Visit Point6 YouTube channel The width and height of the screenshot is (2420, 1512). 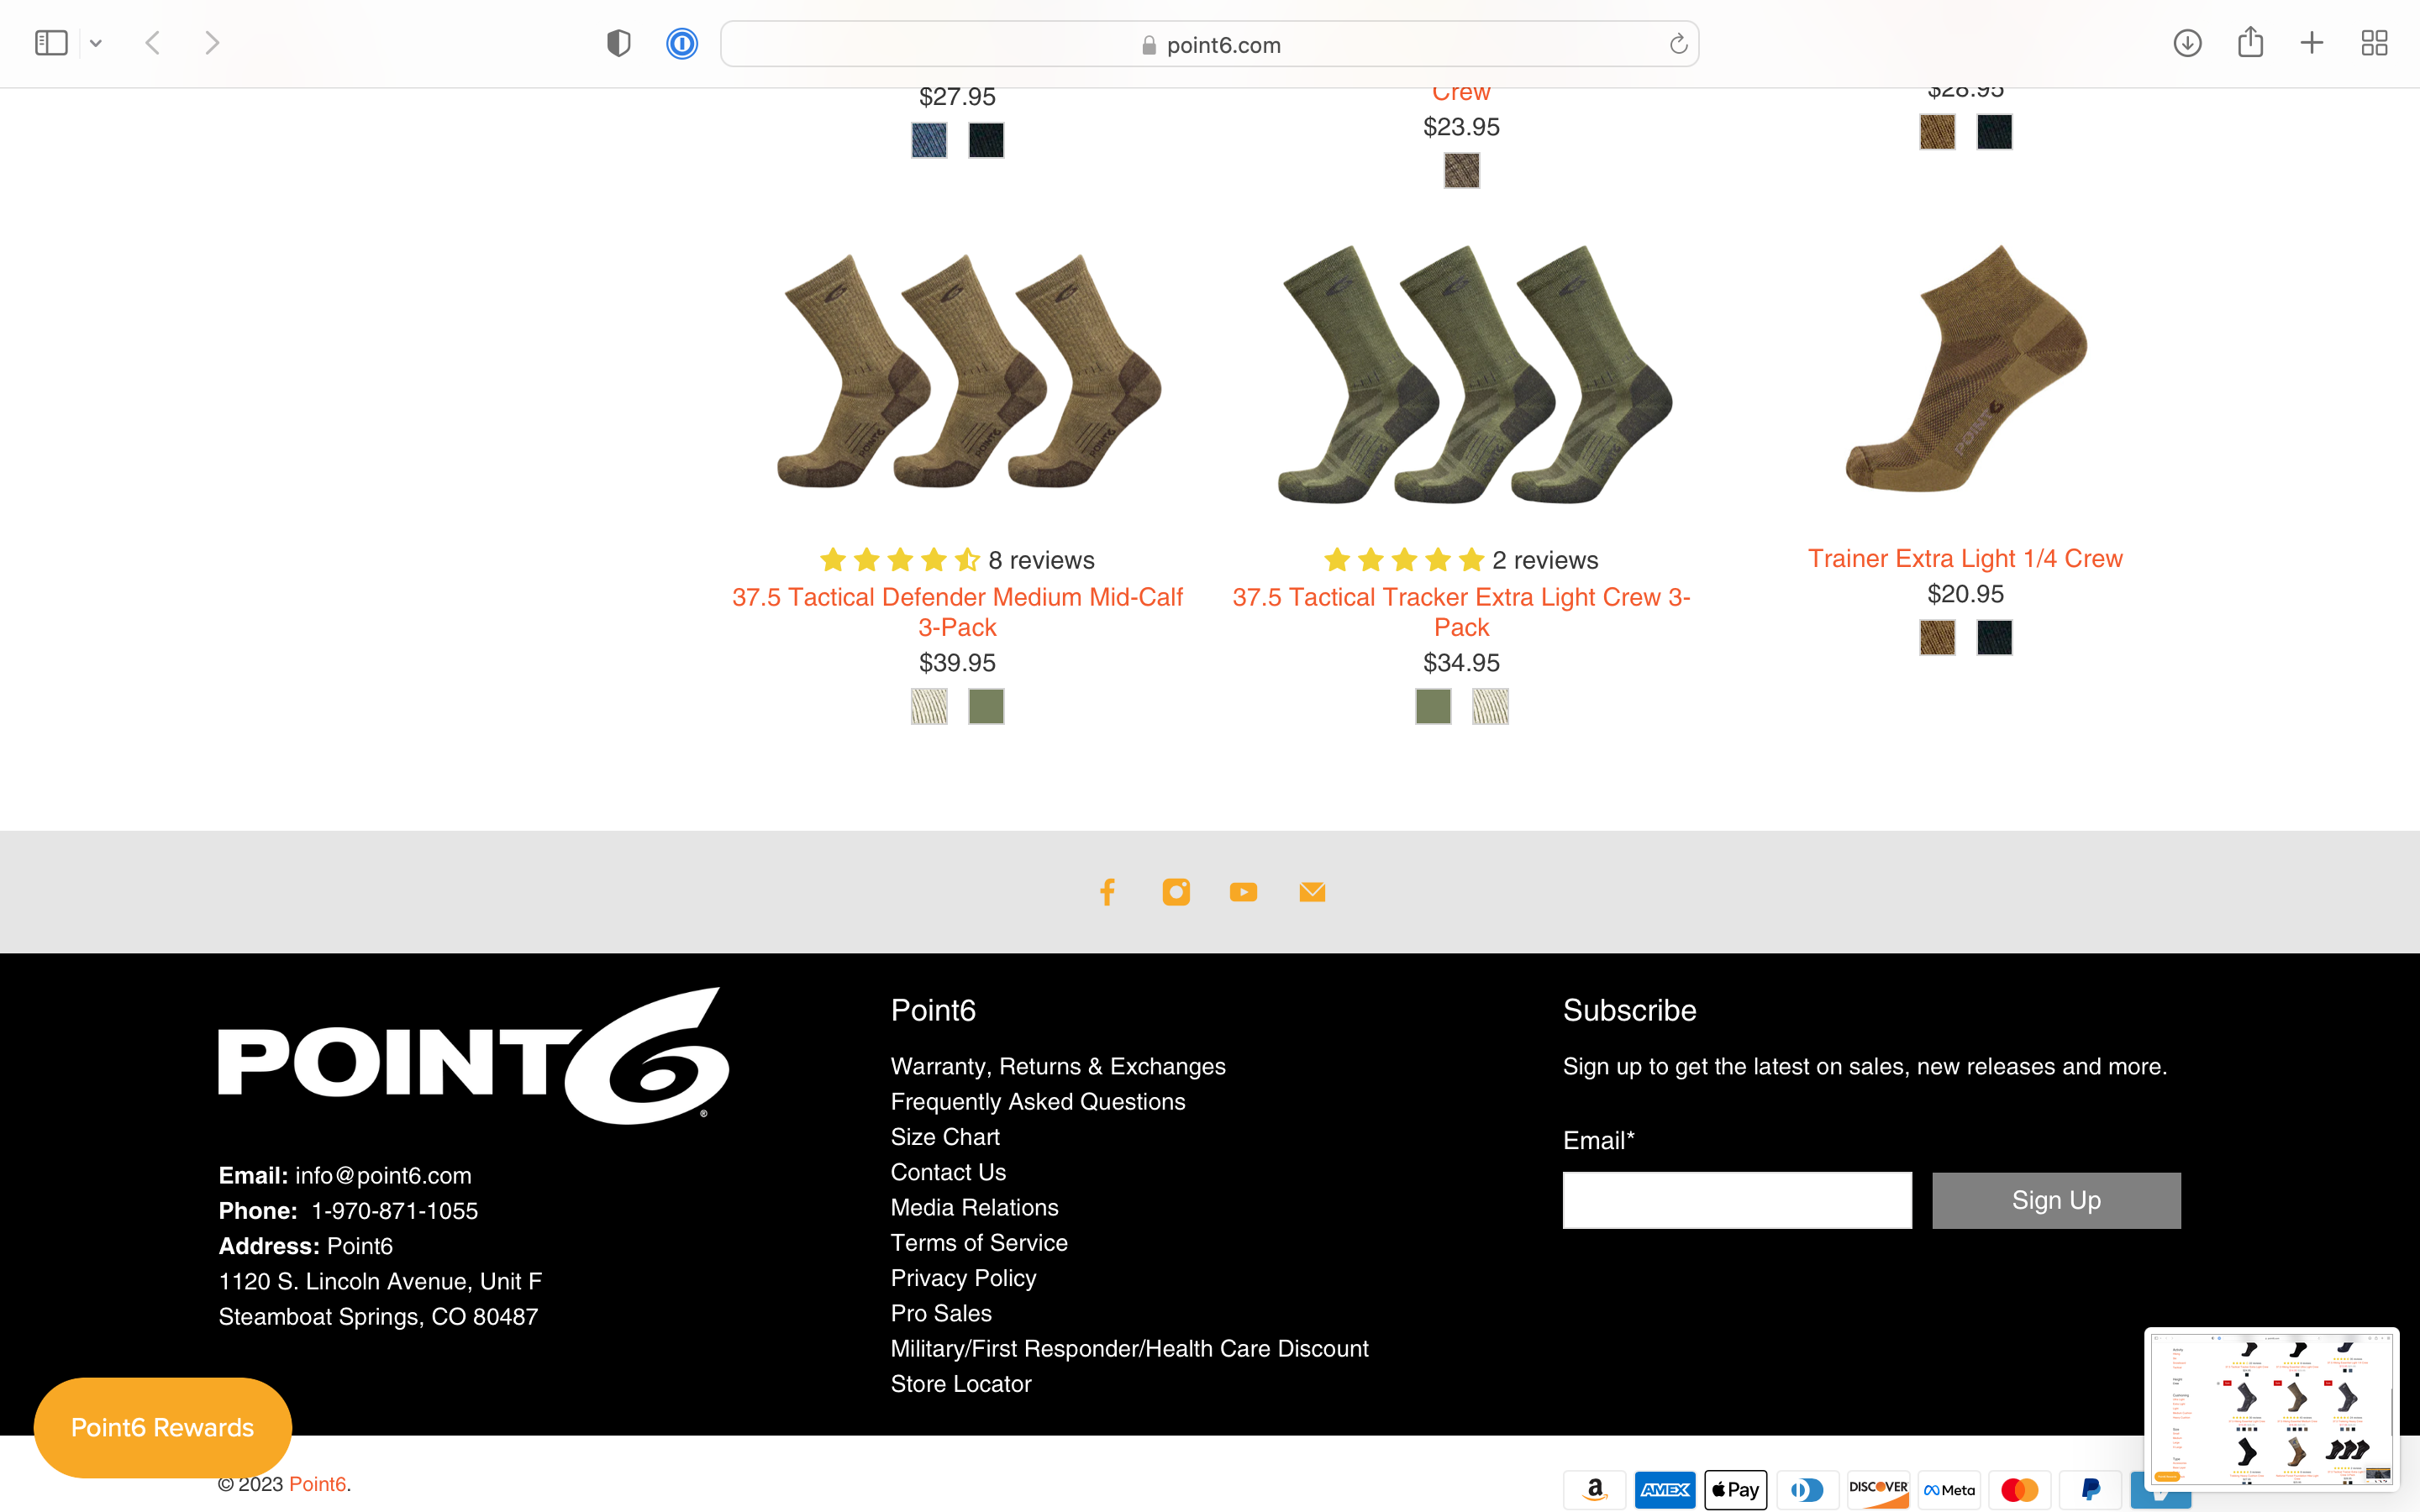coord(1243,892)
